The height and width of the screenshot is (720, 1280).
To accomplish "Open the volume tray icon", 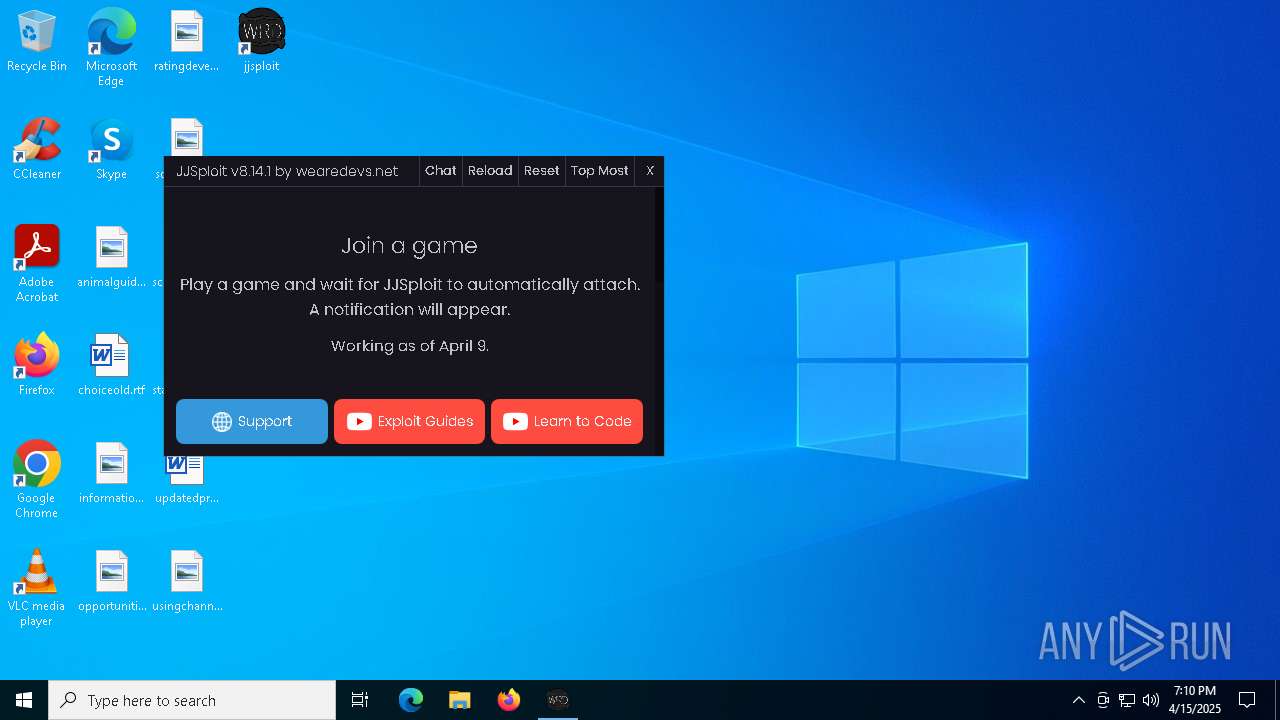I will tap(1151, 700).
